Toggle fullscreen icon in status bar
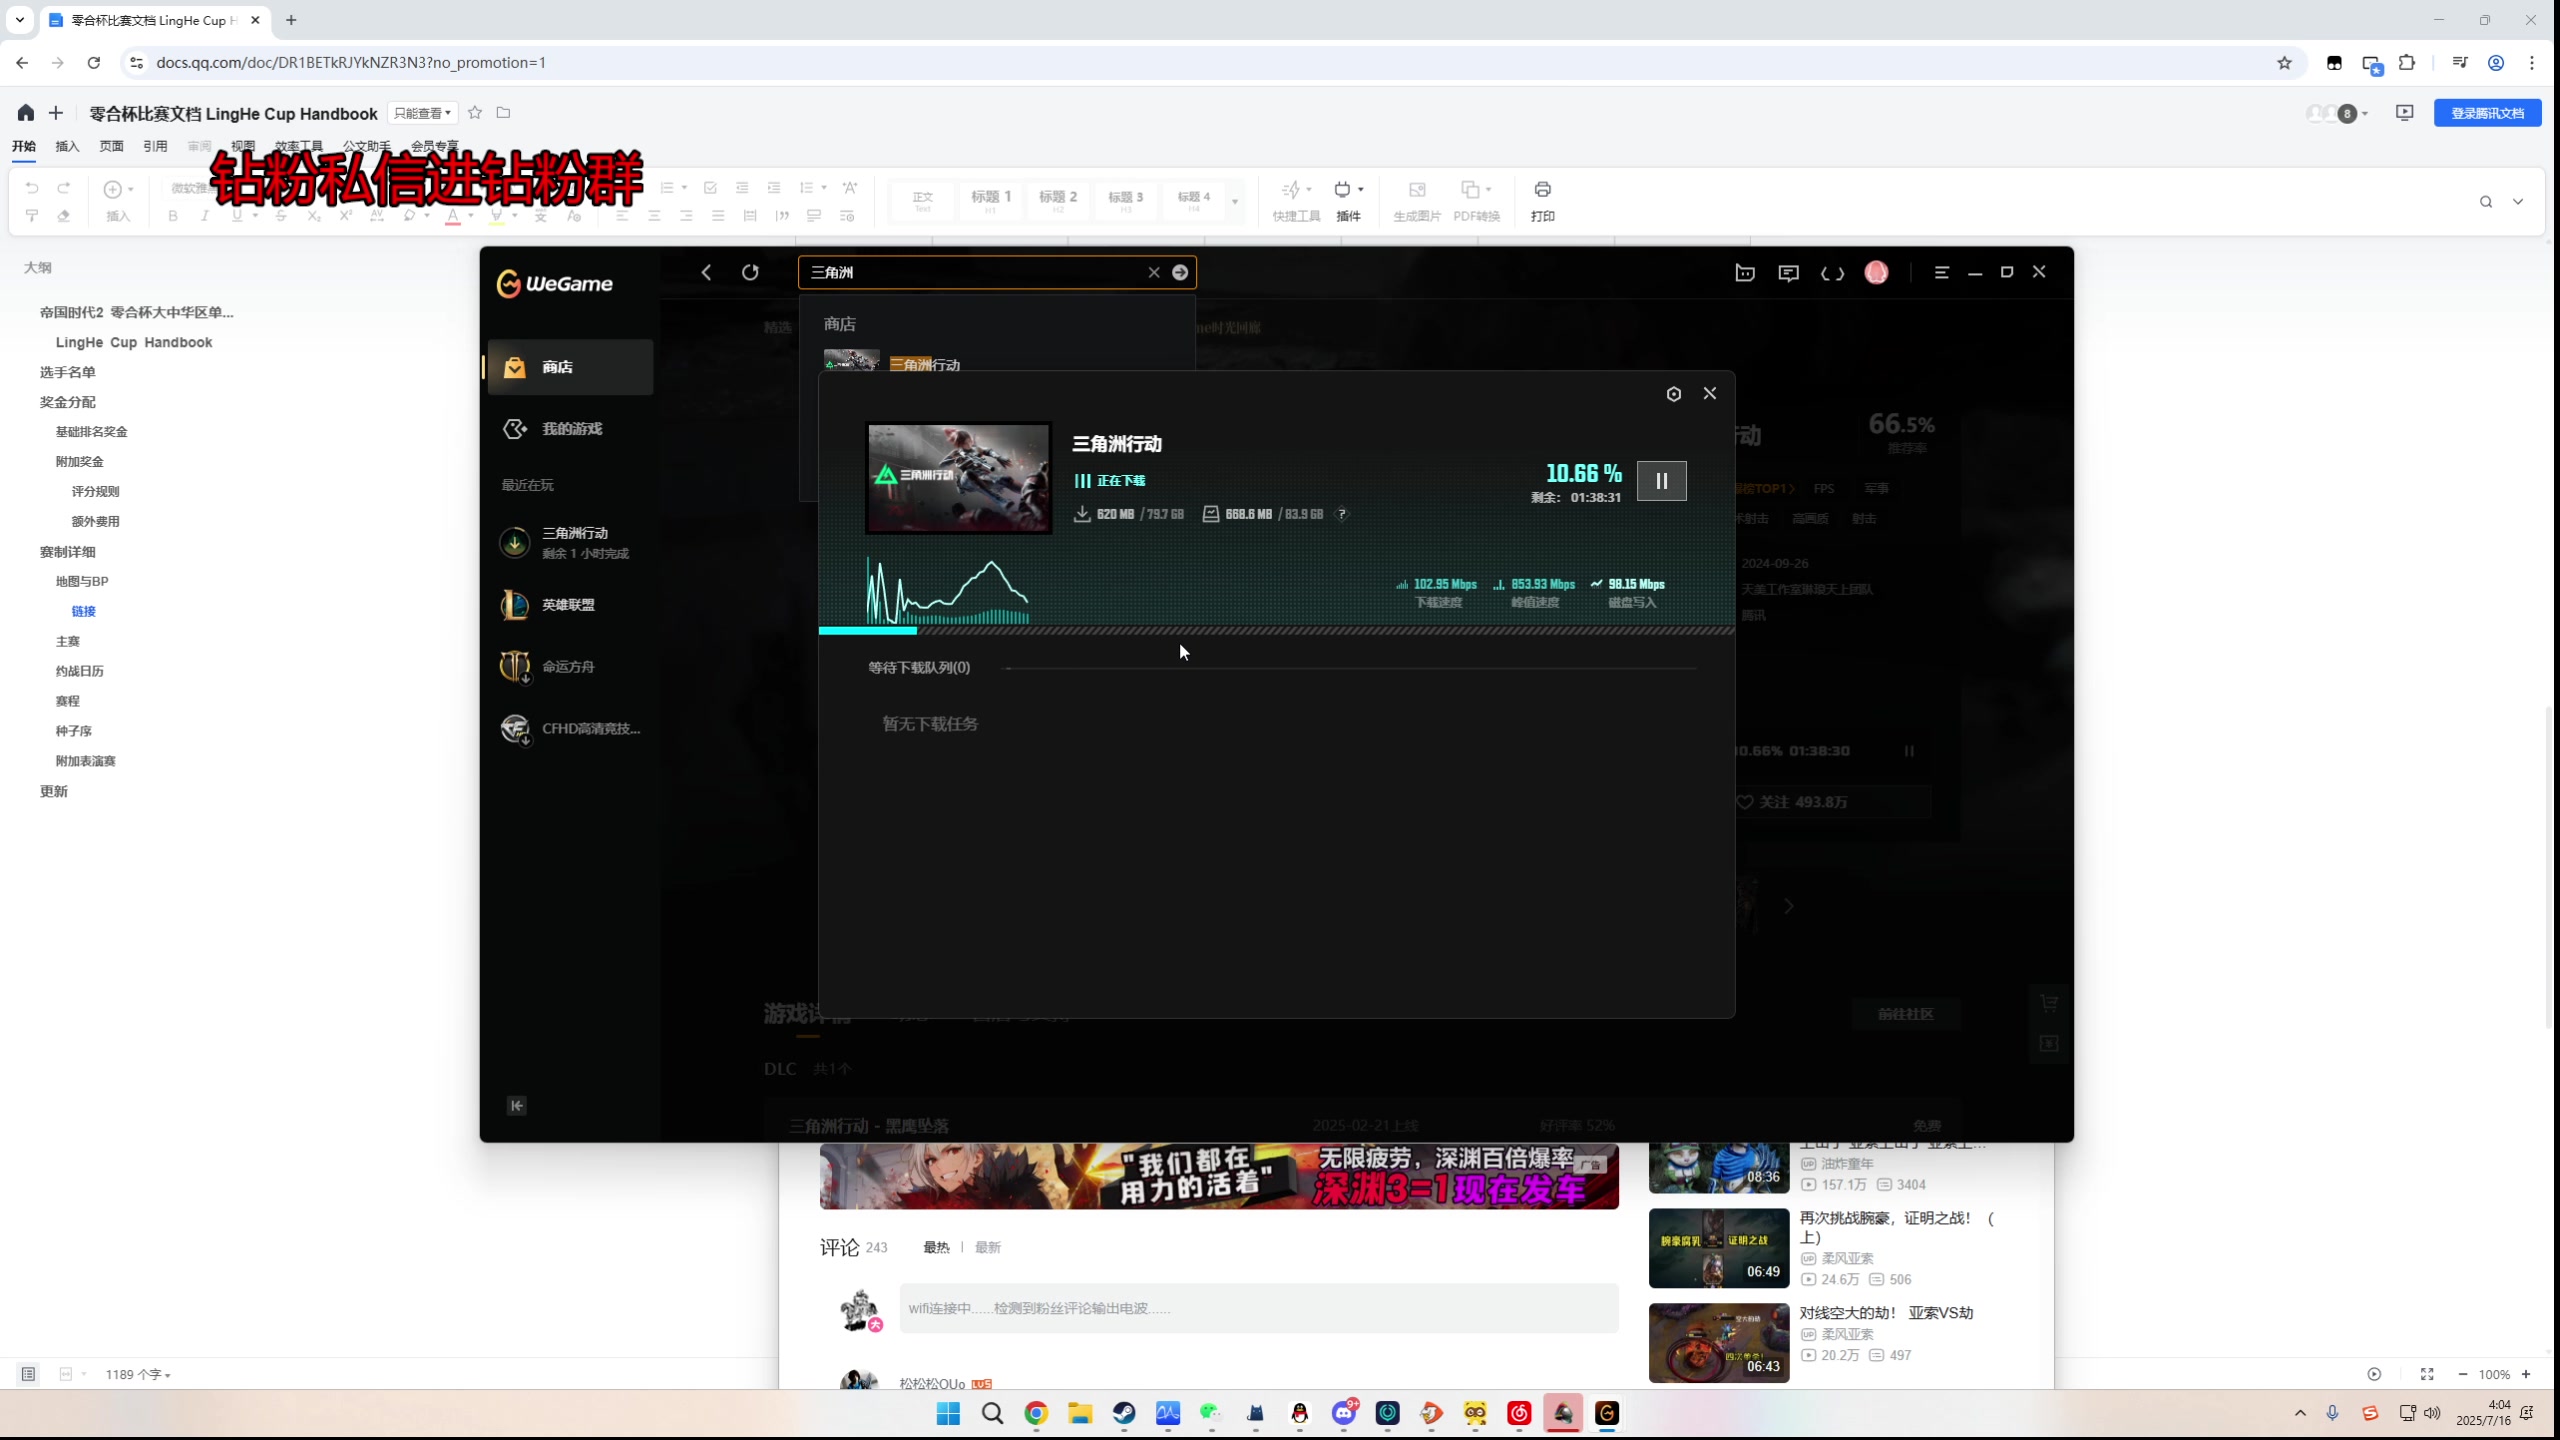Viewport: 2560px width, 1440px height. tap(2427, 1375)
